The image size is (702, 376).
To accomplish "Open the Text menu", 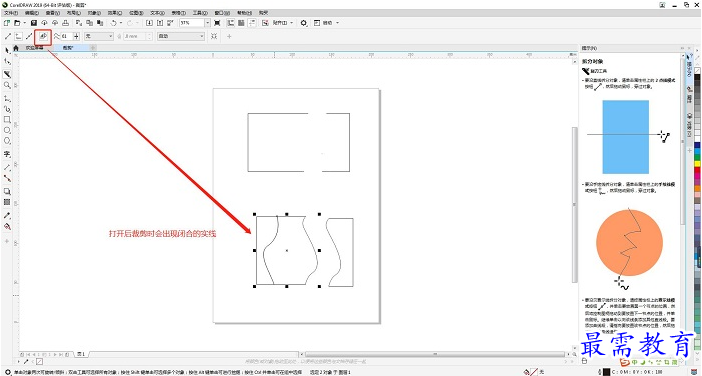I will click(157, 13).
